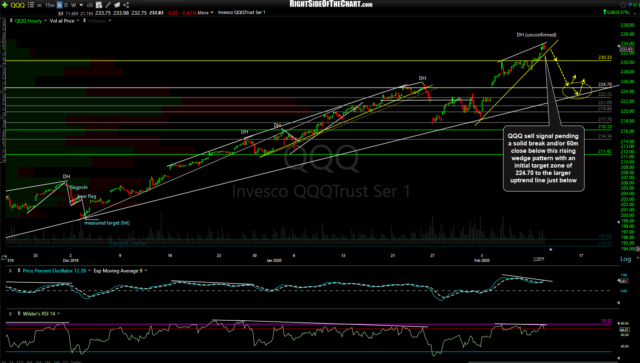This screenshot has height=363, width=640.
Task: Open the list icon next to QQQ
Action: tap(31, 5)
